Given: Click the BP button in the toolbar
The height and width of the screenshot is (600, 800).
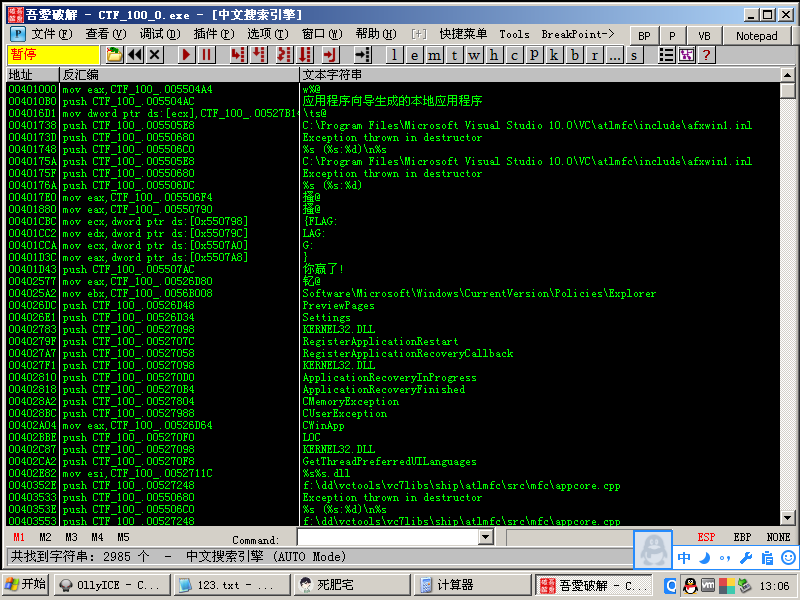Looking at the screenshot, I should tap(644, 35).
